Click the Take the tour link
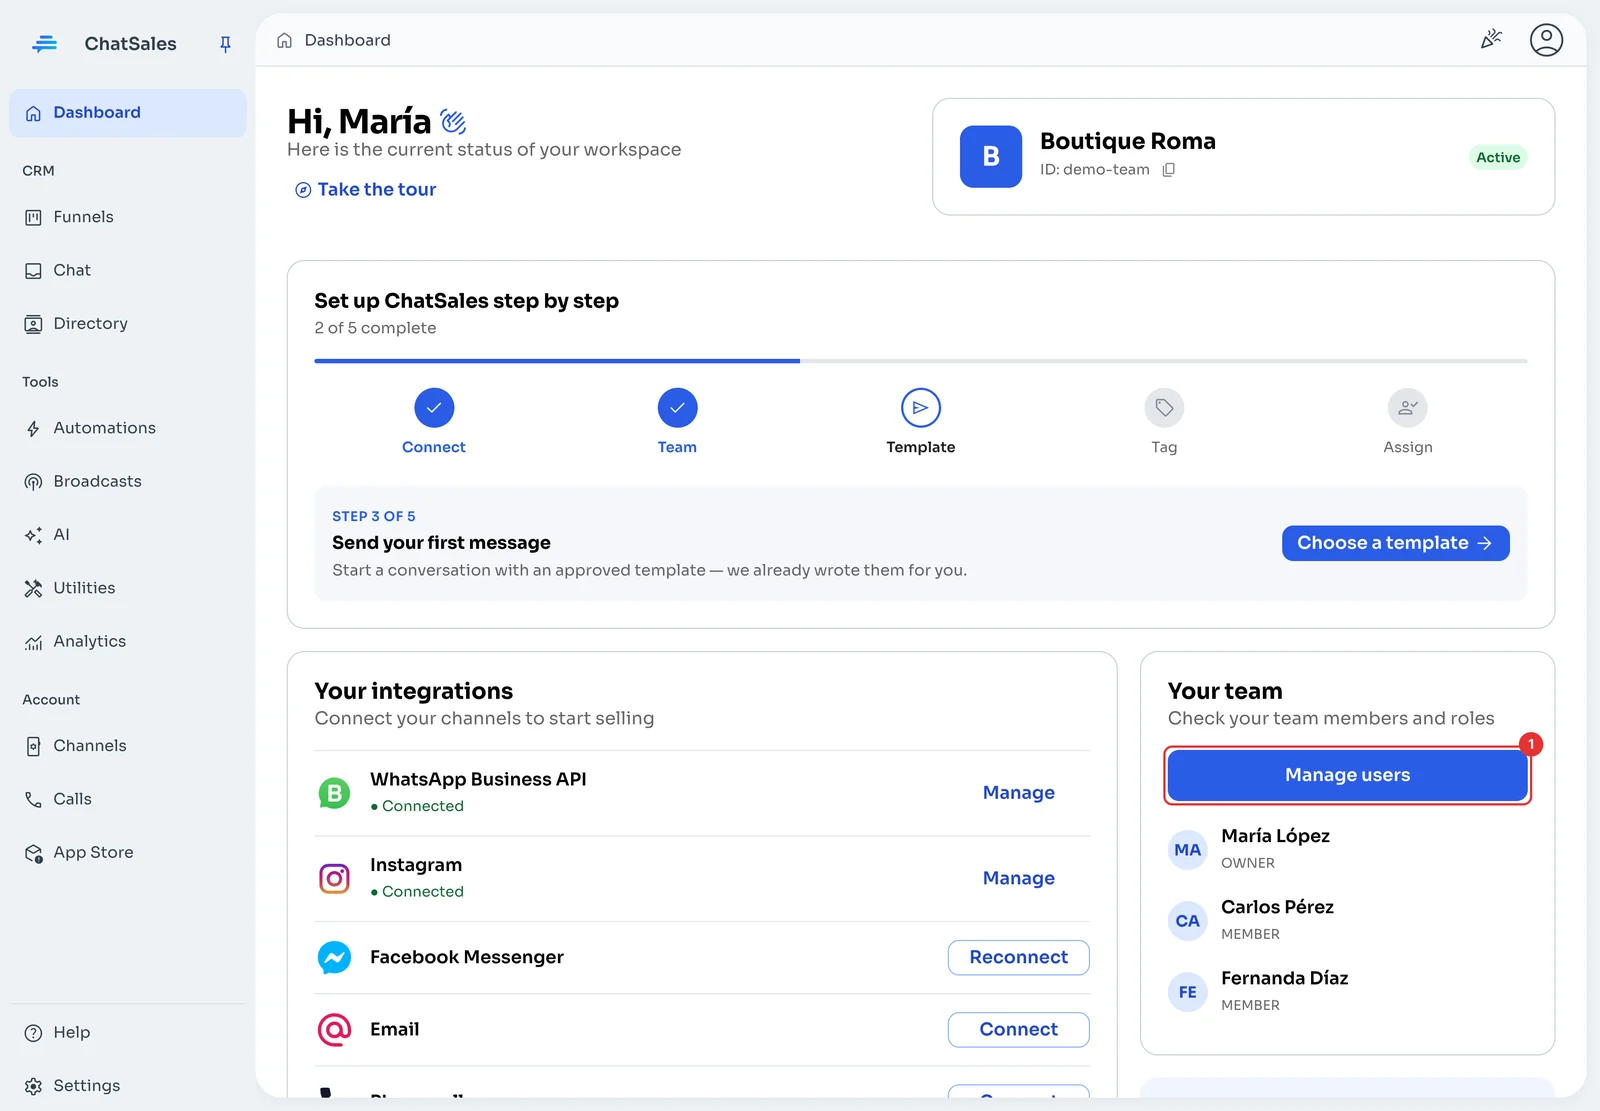This screenshot has height=1111, width=1600. [x=365, y=189]
